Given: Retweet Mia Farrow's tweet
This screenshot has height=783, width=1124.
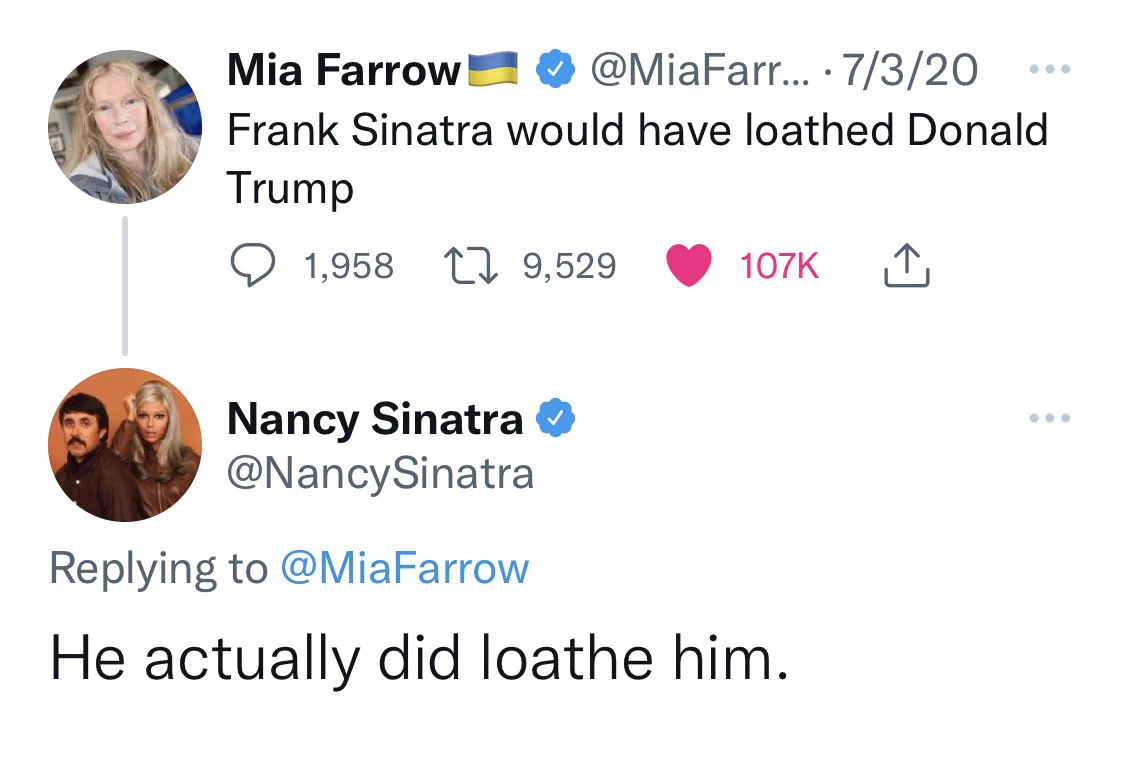Looking at the screenshot, I should (470, 265).
